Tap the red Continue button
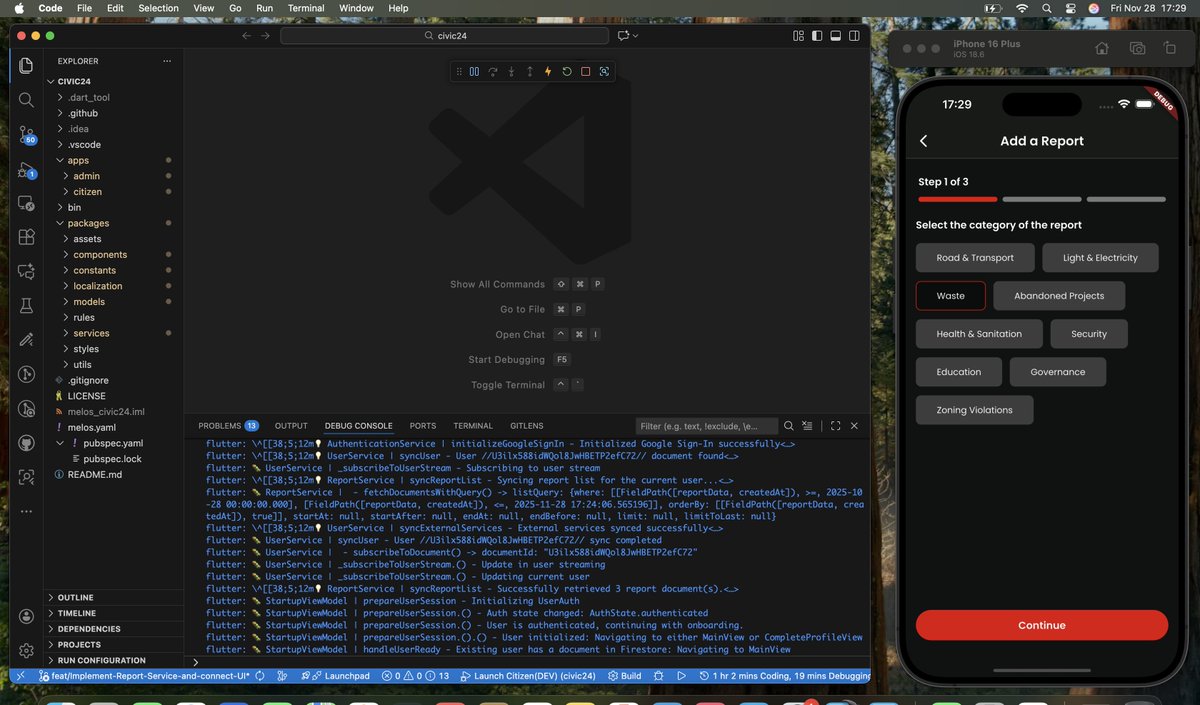1200x705 pixels. (1042, 625)
